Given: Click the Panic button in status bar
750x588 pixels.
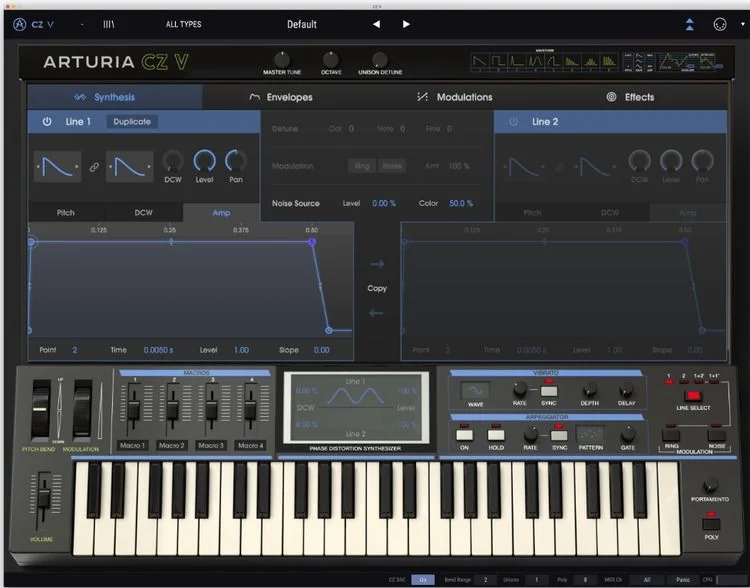Looking at the screenshot, I should (x=683, y=579).
